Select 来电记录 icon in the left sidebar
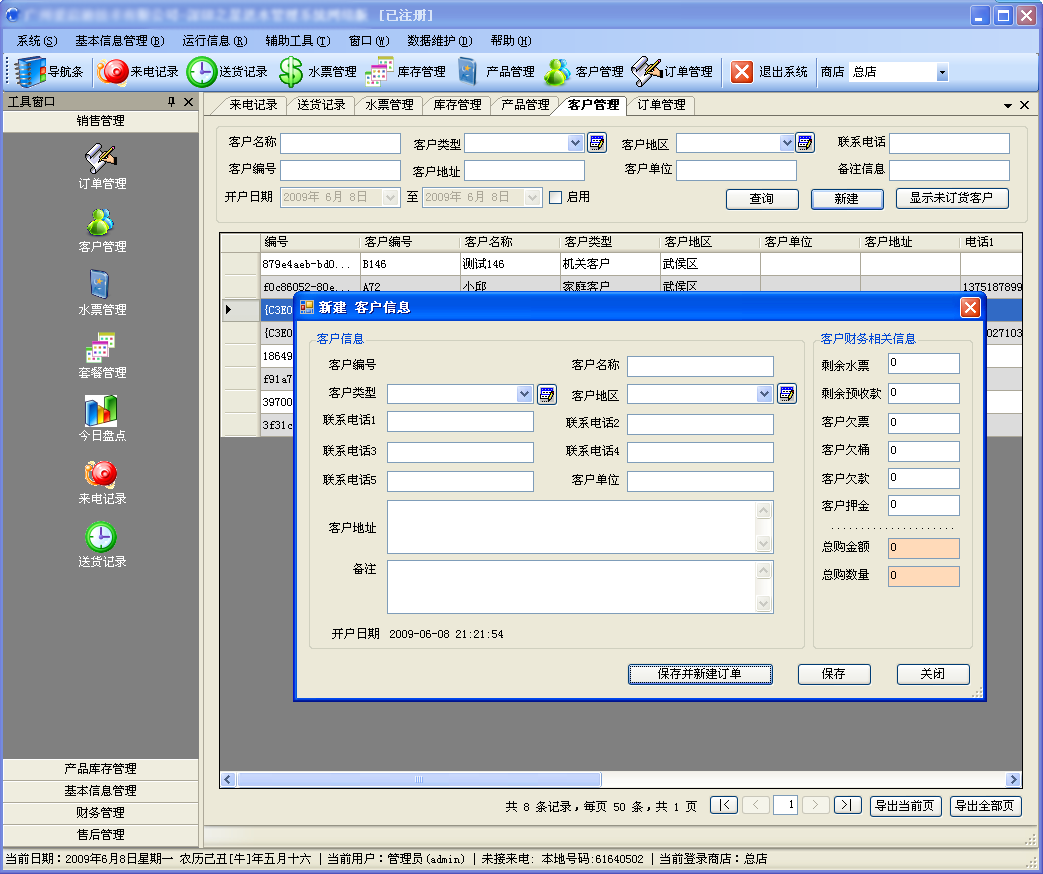The image size is (1043, 874). 101,482
